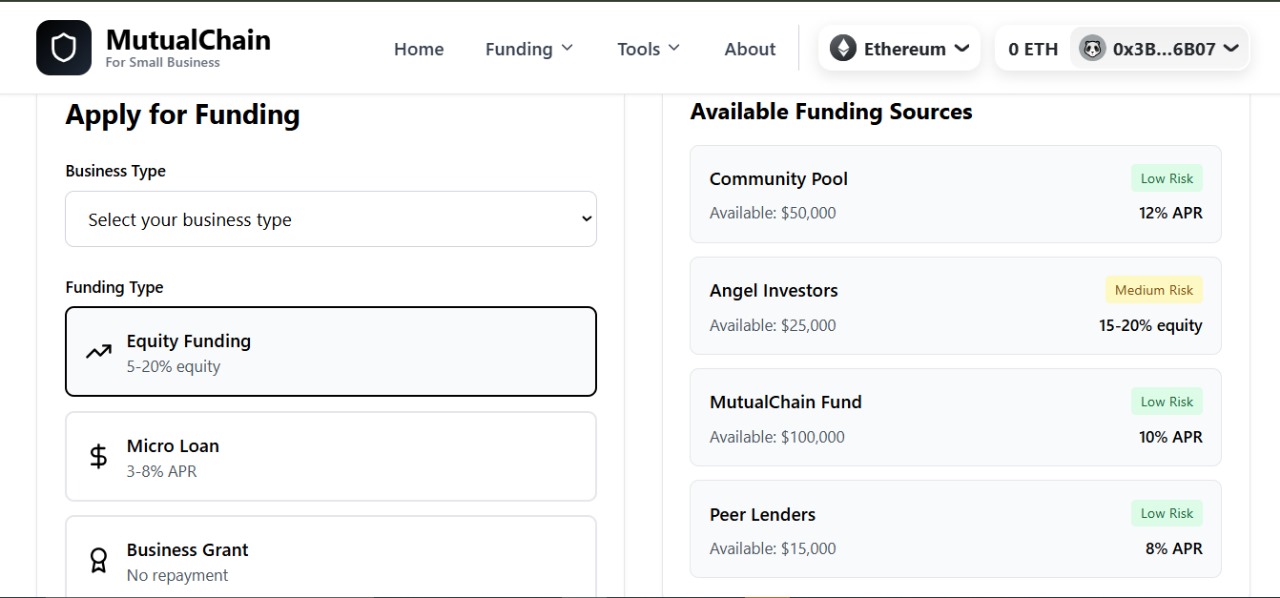This screenshot has width=1280, height=598.
Task: Select the Community Pool funding source
Action: (x=955, y=195)
